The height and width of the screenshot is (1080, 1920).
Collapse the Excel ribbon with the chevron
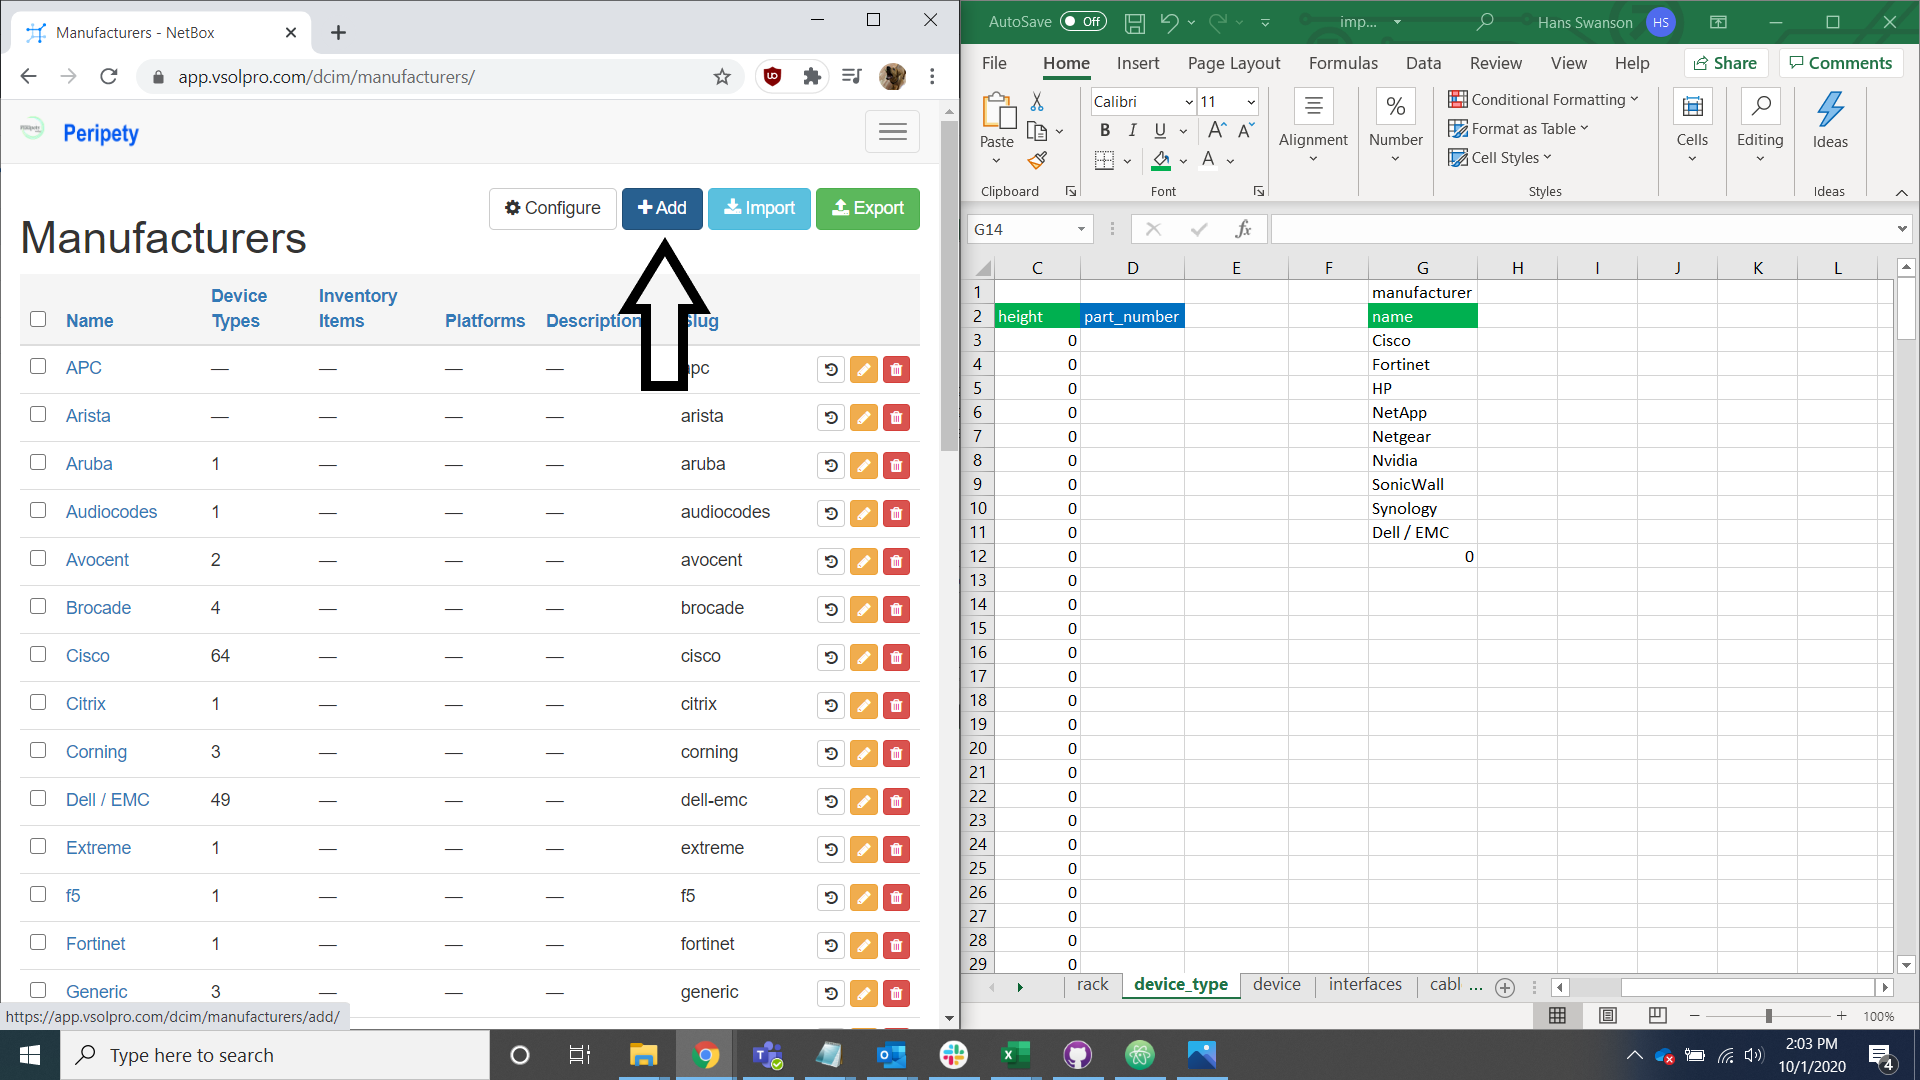[x=1901, y=192]
